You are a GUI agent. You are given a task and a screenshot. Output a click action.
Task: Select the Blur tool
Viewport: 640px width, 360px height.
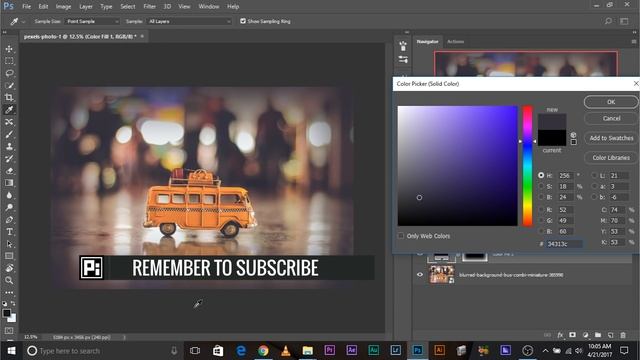9,195
